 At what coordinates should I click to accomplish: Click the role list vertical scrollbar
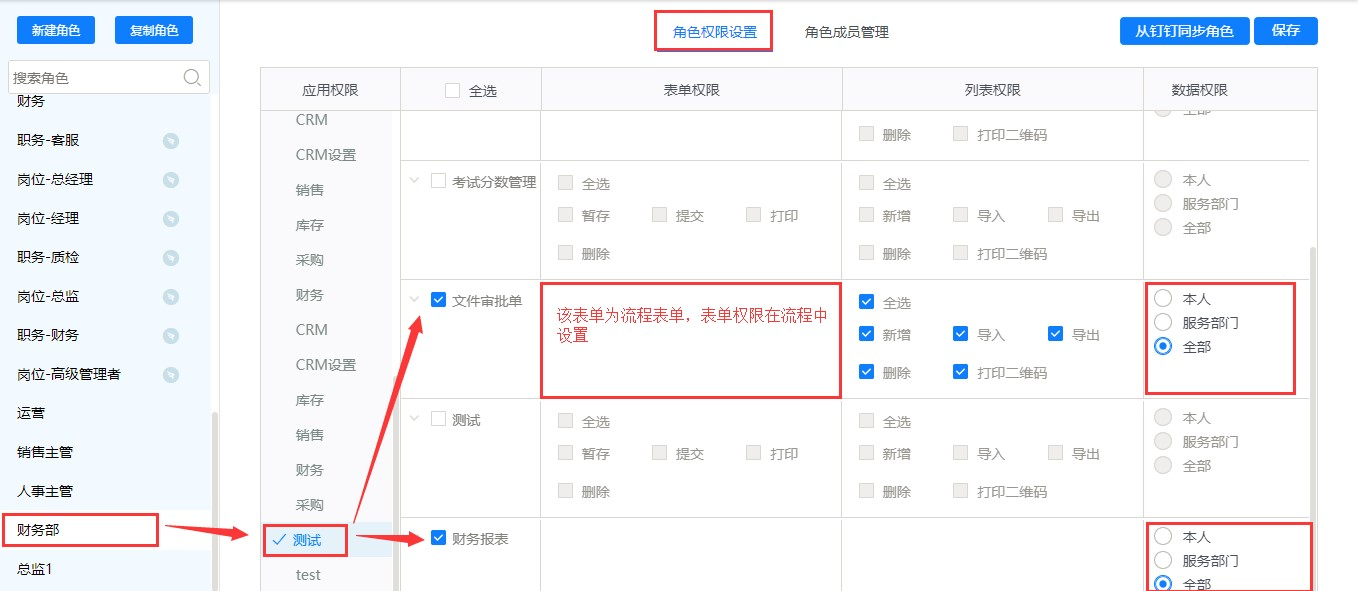click(214, 500)
